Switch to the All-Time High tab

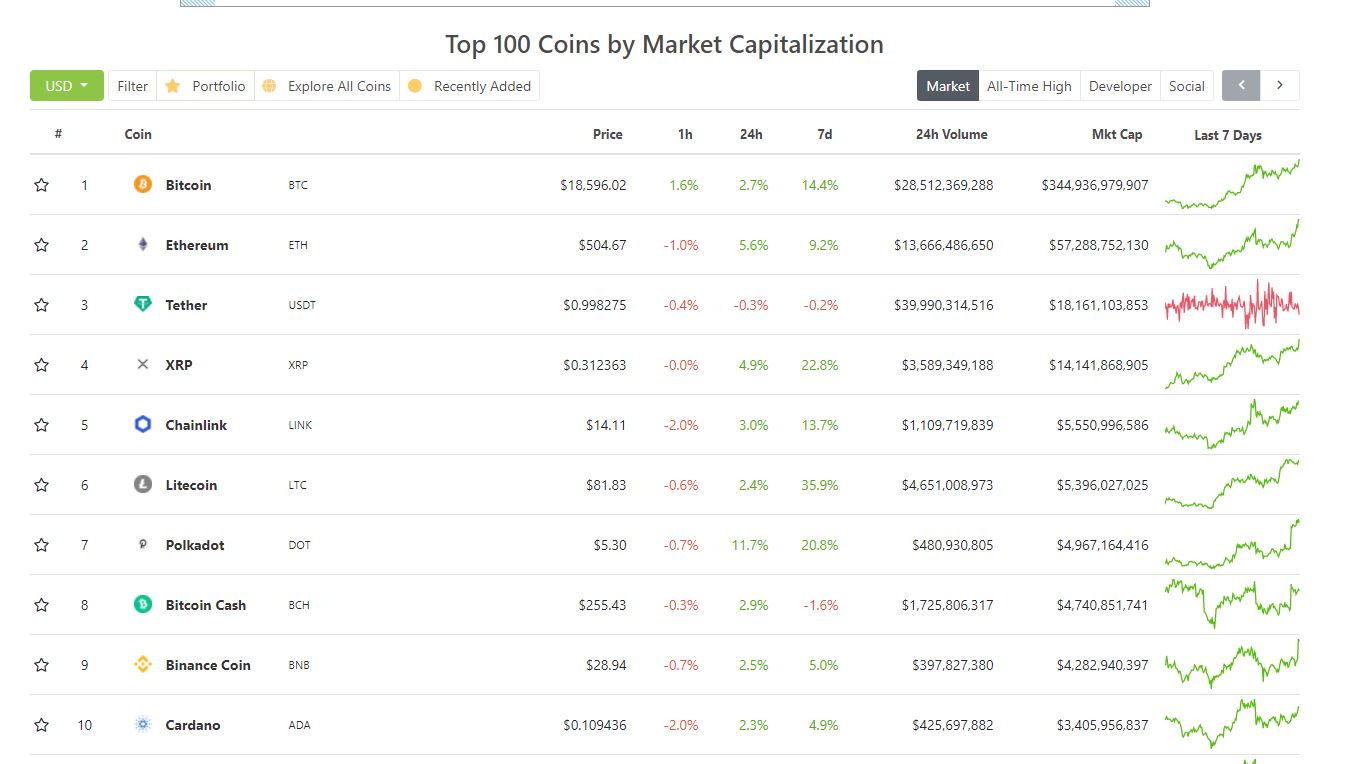[1029, 86]
